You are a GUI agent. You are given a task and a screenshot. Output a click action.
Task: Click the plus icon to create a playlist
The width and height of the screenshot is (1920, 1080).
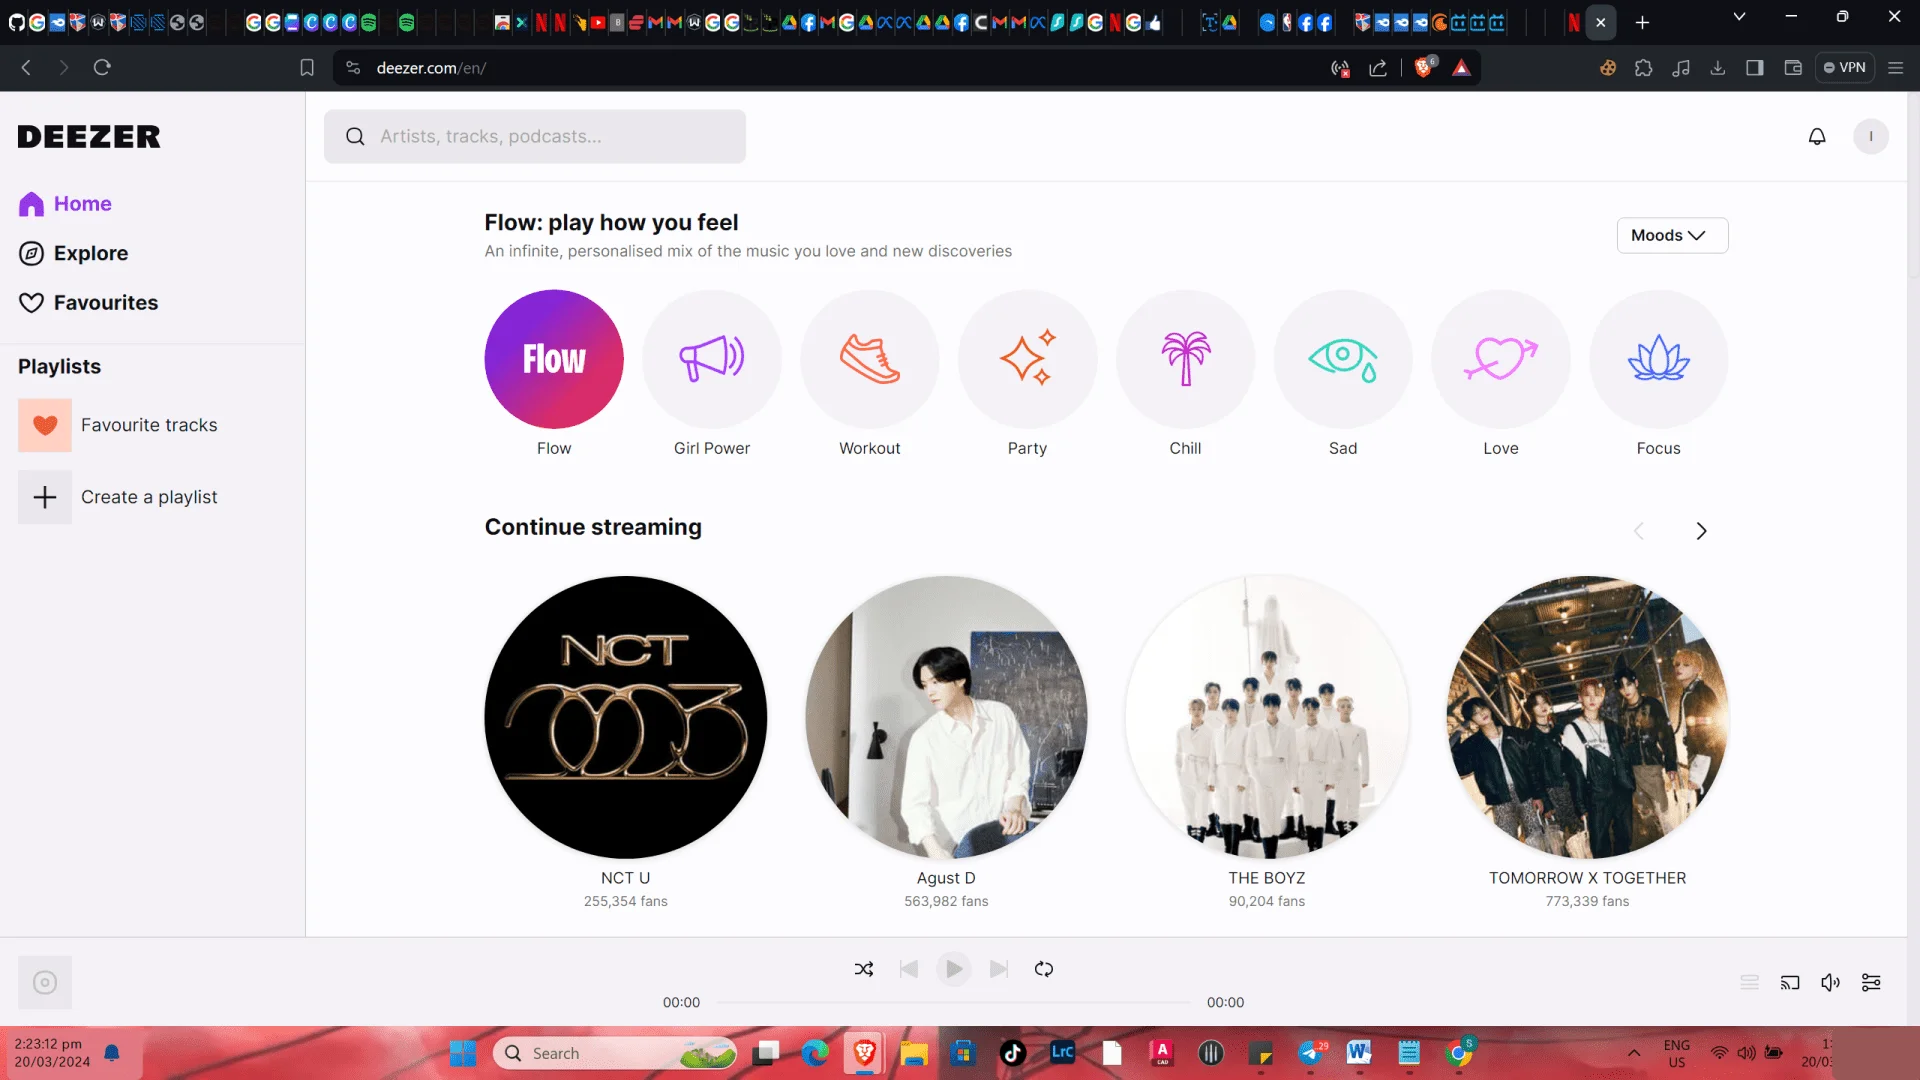(x=45, y=497)
